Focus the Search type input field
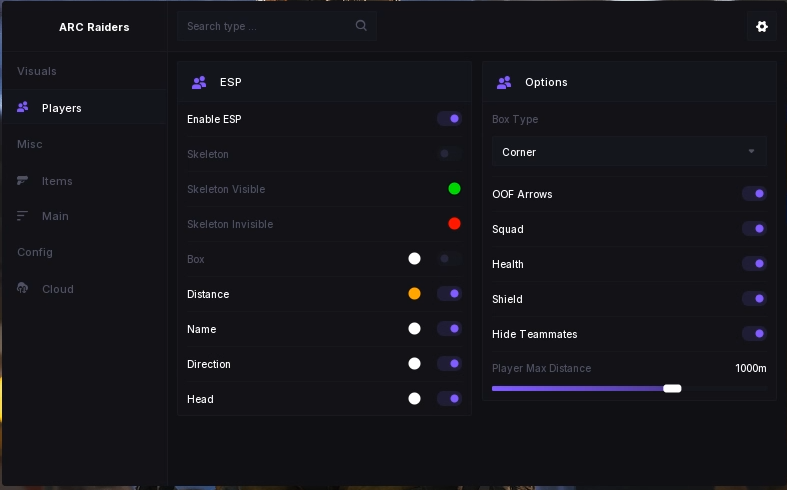 (265, 26)
